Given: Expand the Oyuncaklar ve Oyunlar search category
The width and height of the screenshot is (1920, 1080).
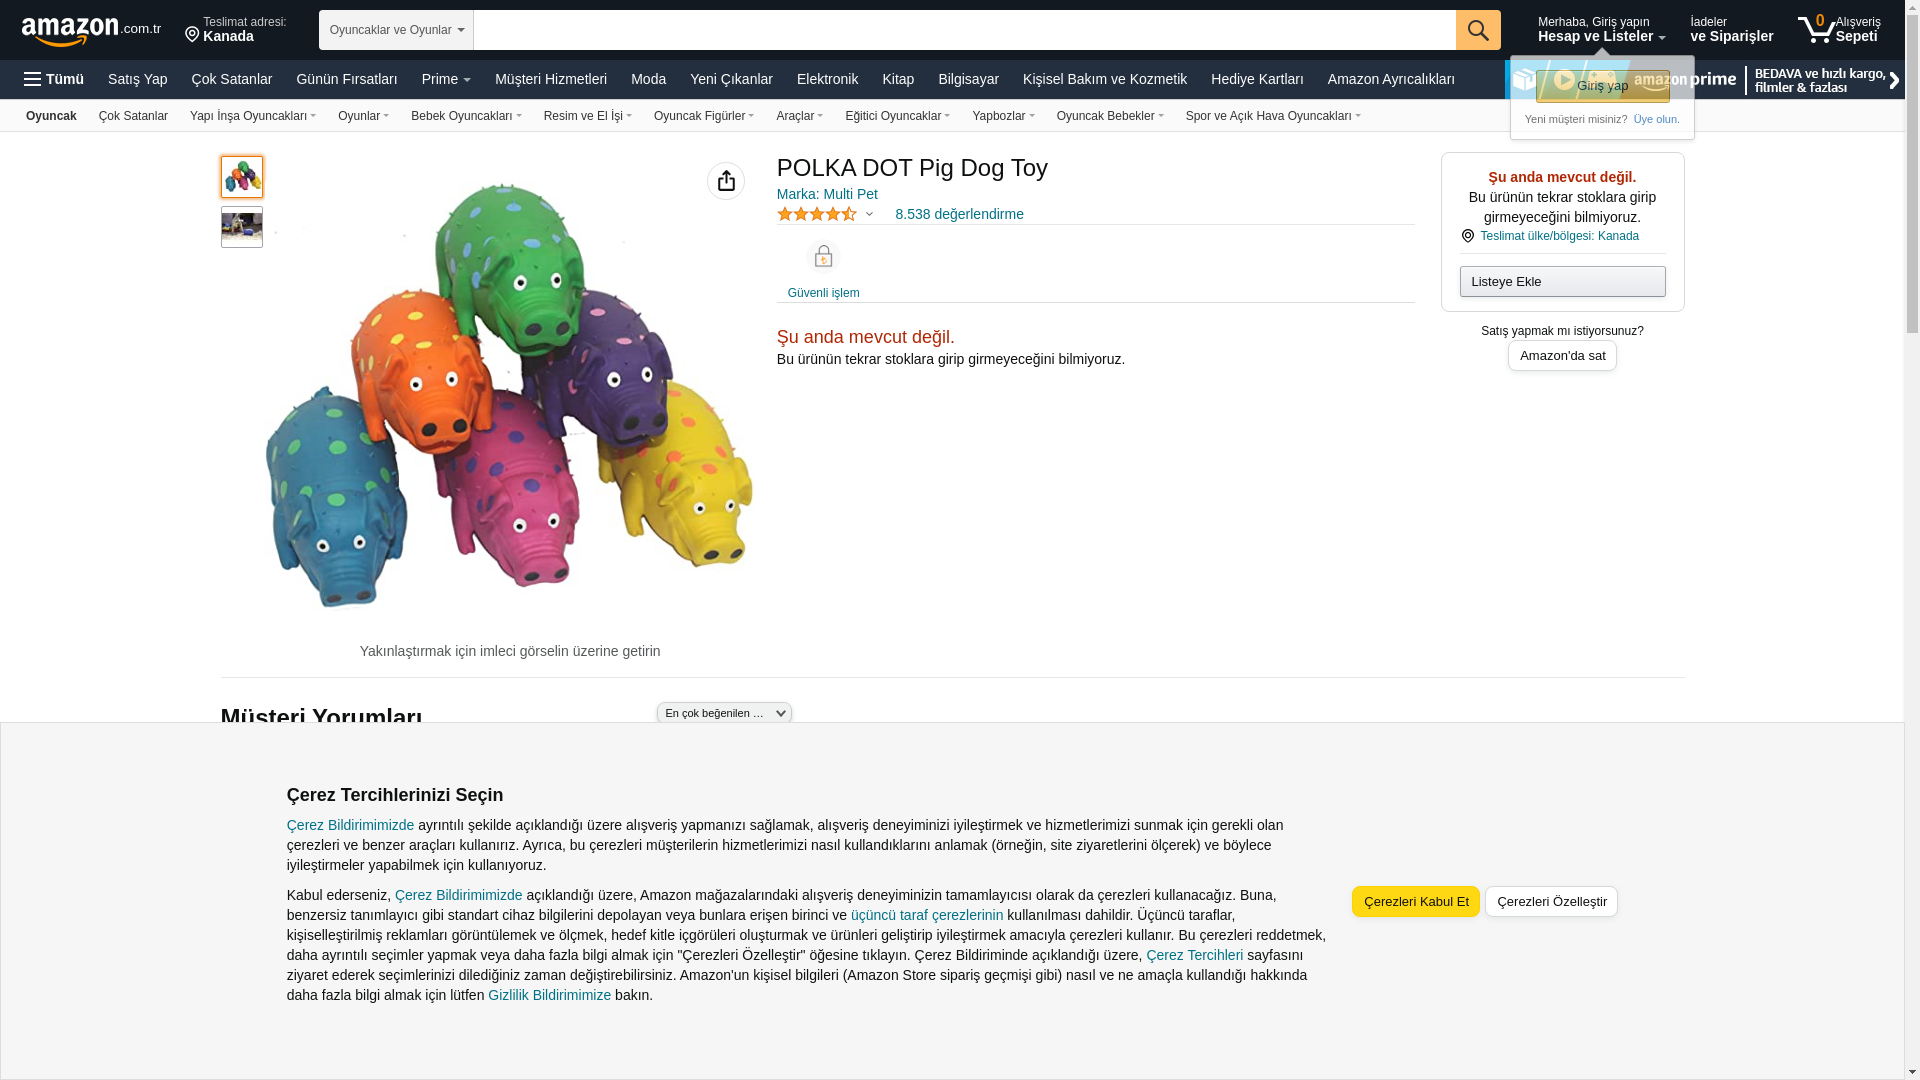Looking at the screenshot, I should (x=396, y=30).
